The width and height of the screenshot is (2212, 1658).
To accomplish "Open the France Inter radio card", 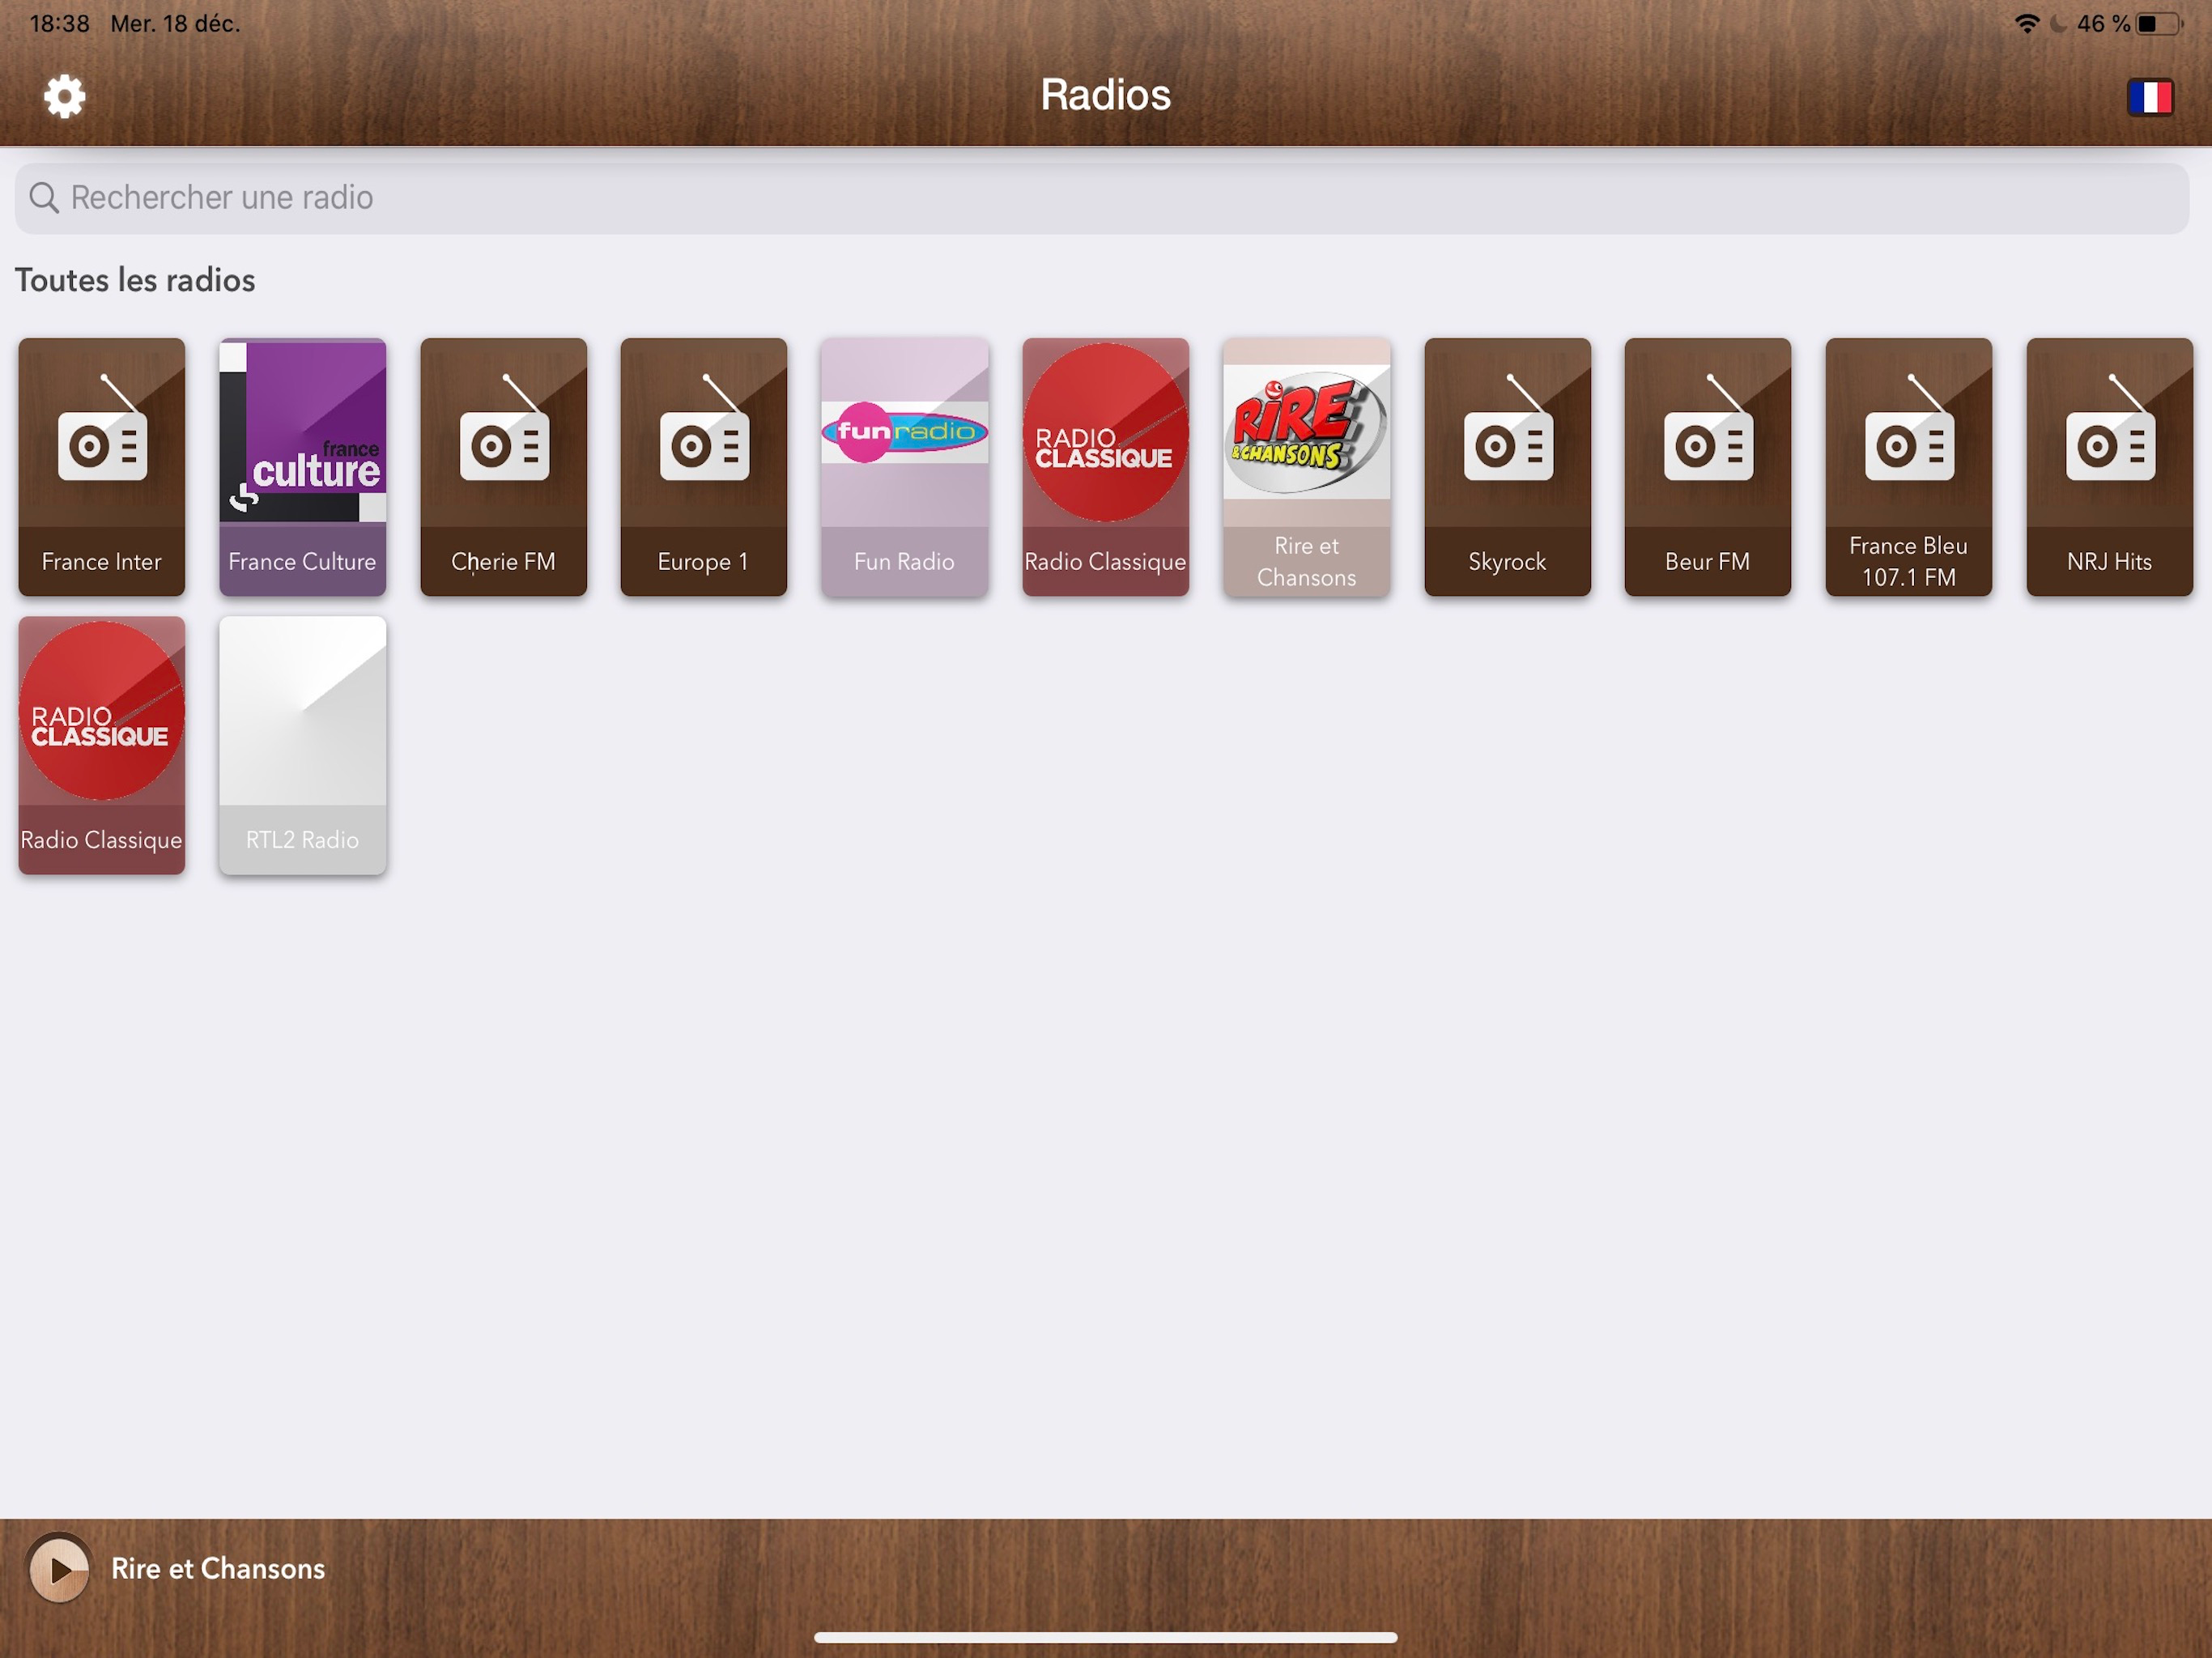I will point(102,467).
